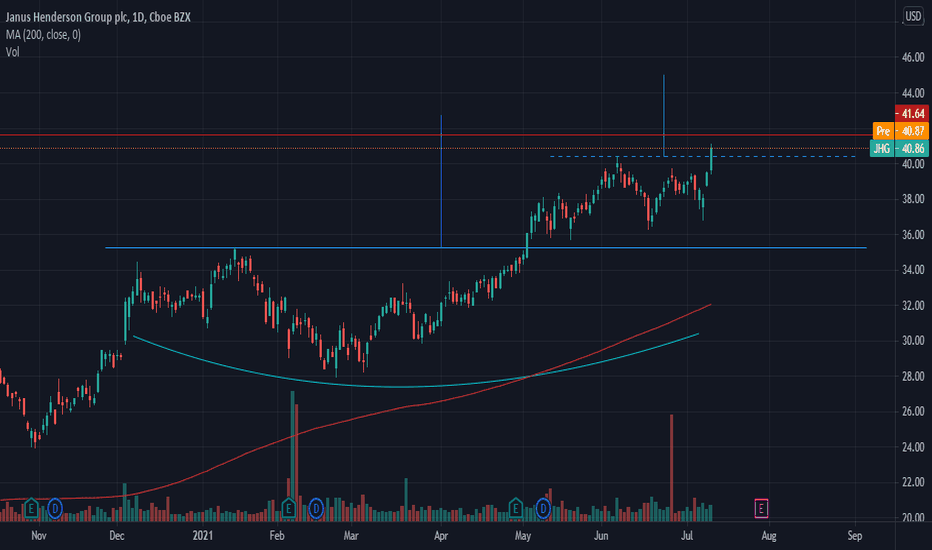
Task: Open the upcoming pink earnings marker before Aug
Action: 761,508
